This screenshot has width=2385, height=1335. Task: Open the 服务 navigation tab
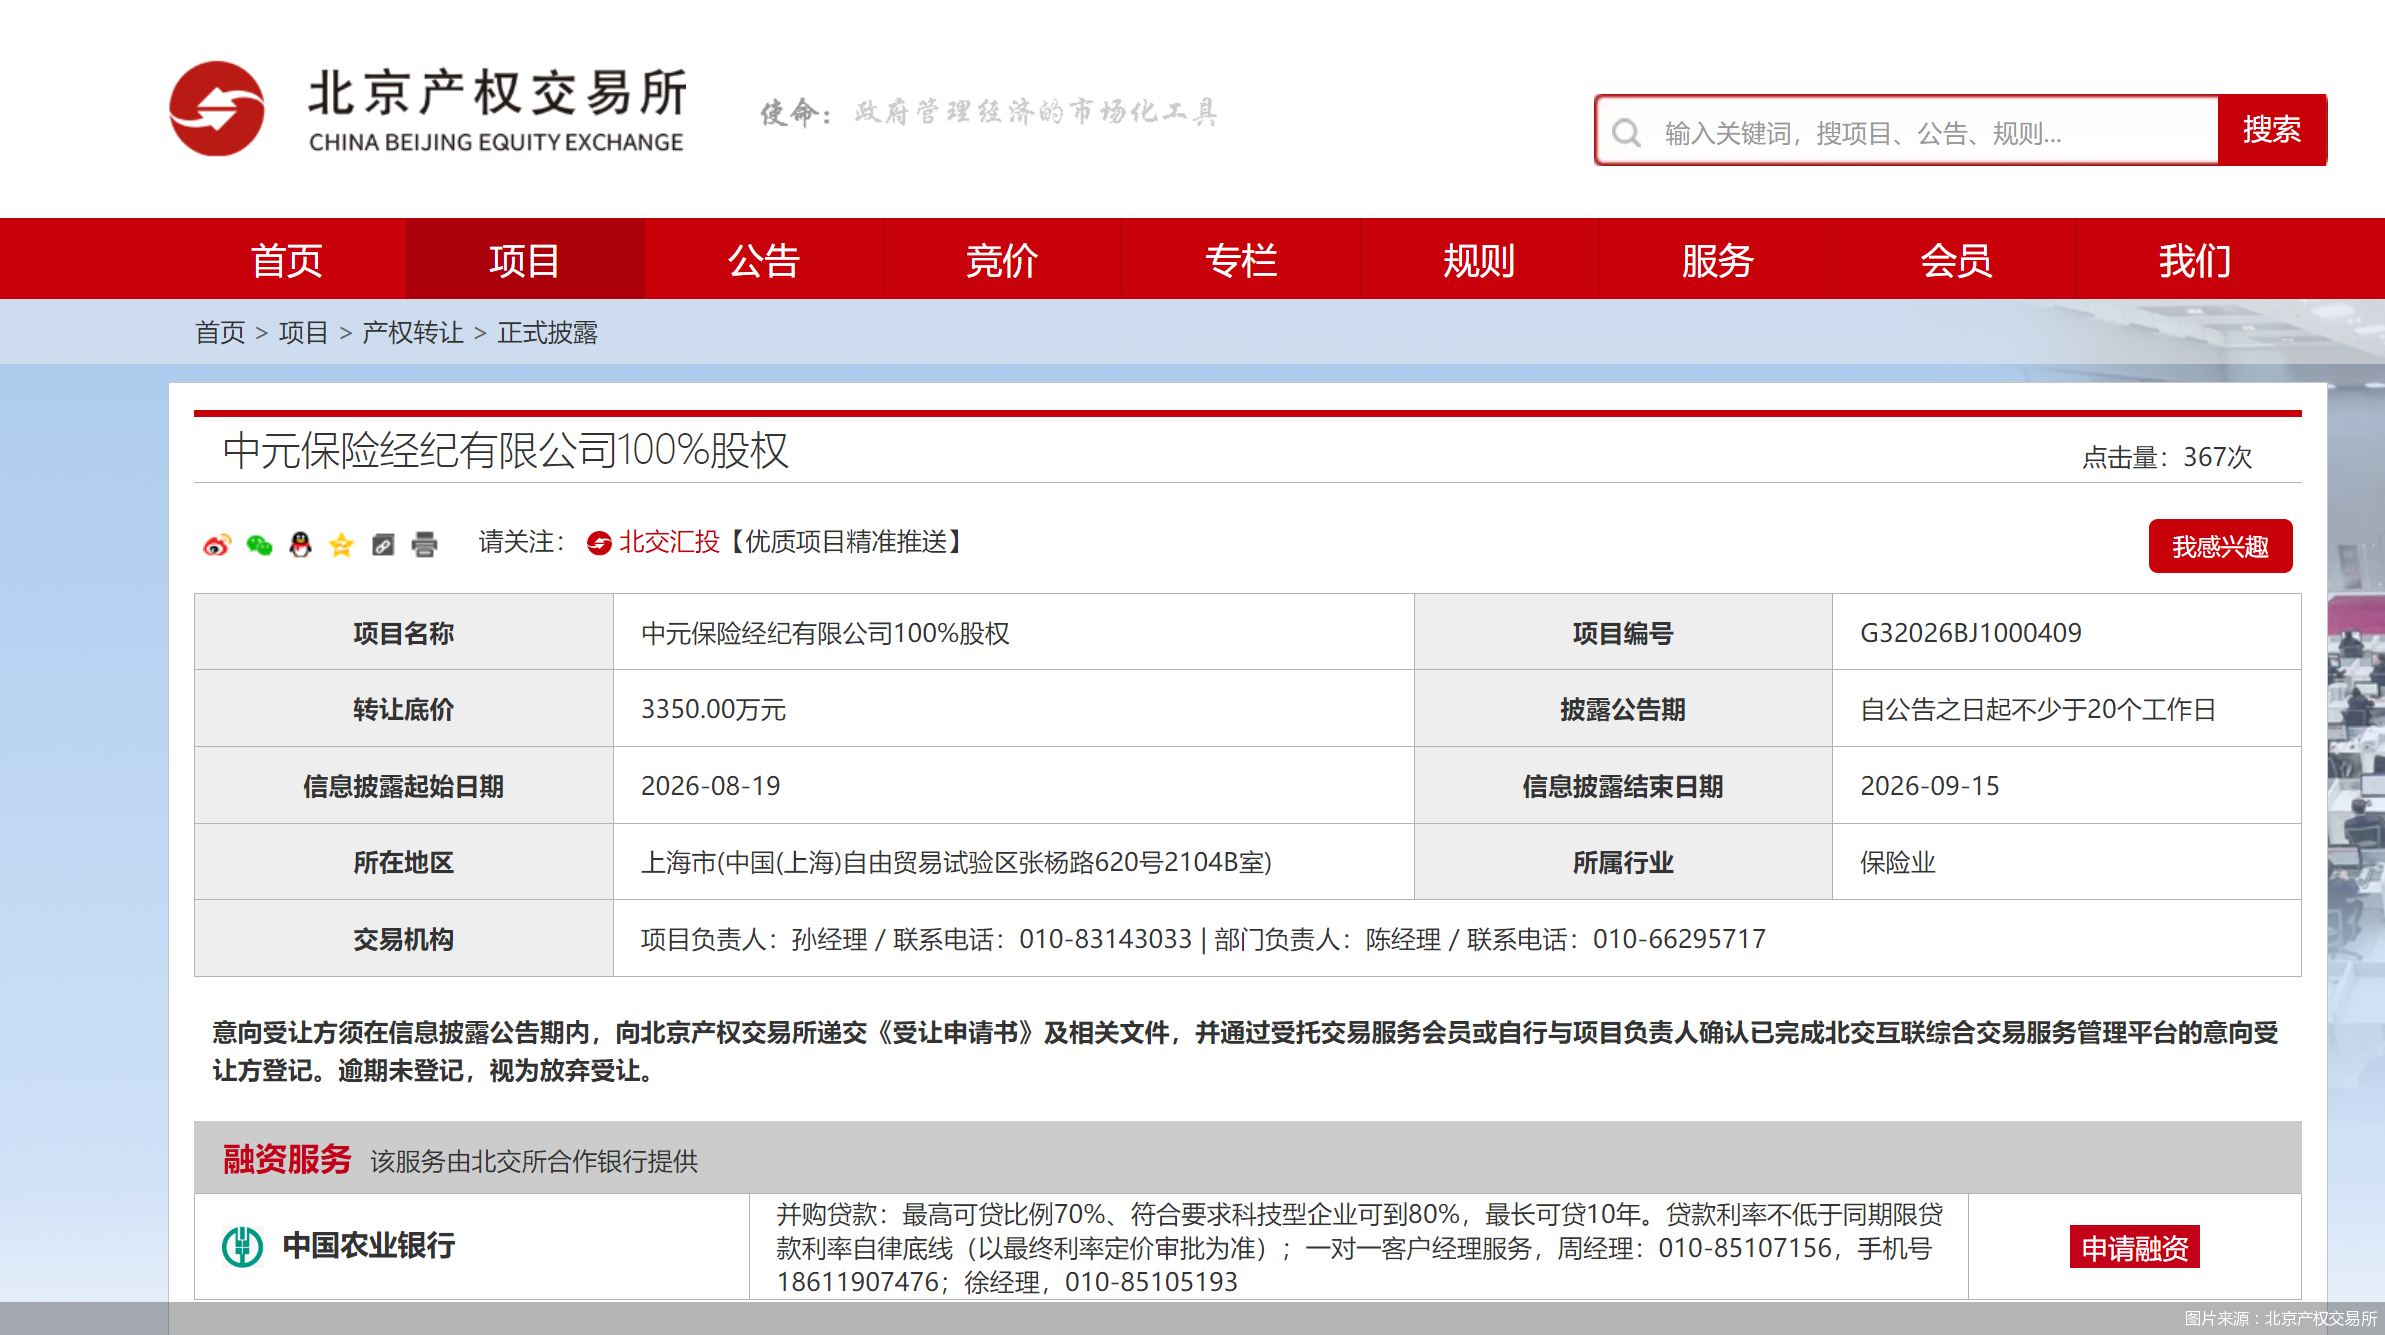pos(1717,260)
